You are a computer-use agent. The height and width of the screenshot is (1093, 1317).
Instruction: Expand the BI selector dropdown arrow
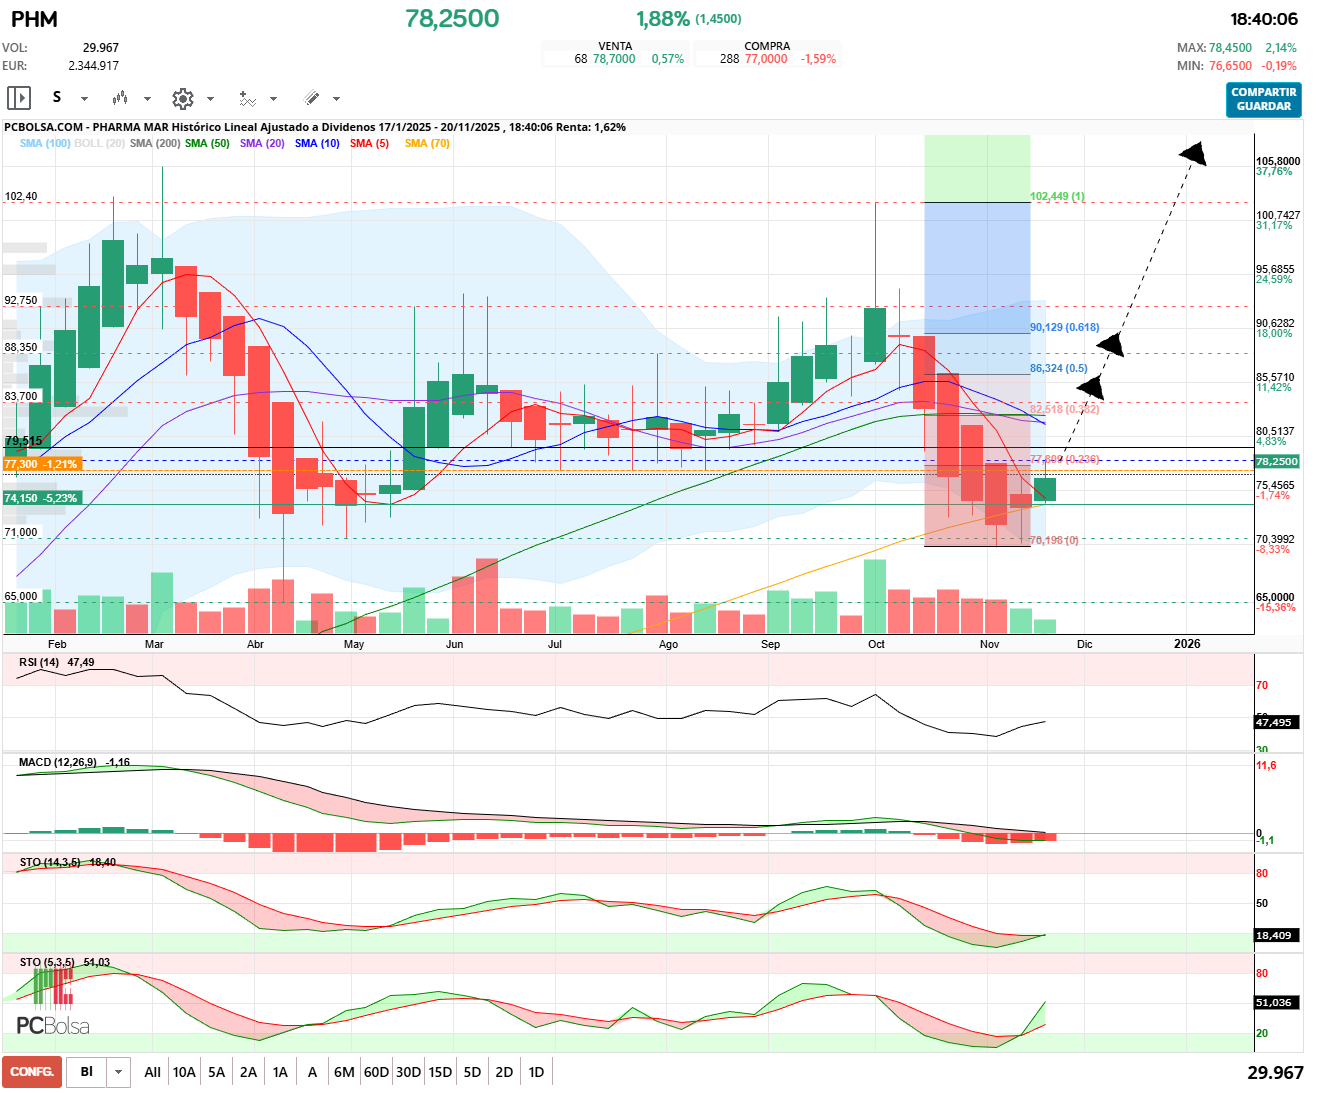119,1072
